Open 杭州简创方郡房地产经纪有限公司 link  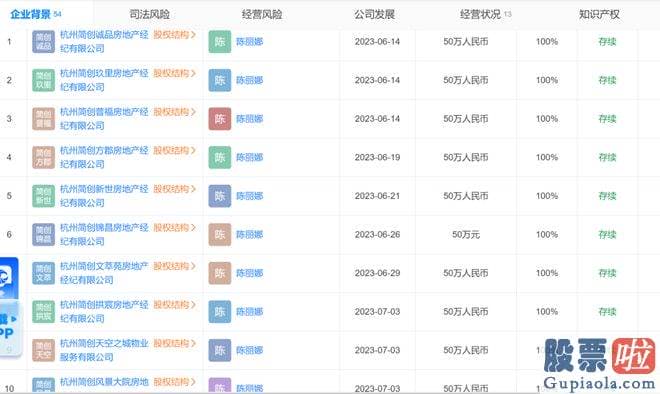[x=104, y=157]
